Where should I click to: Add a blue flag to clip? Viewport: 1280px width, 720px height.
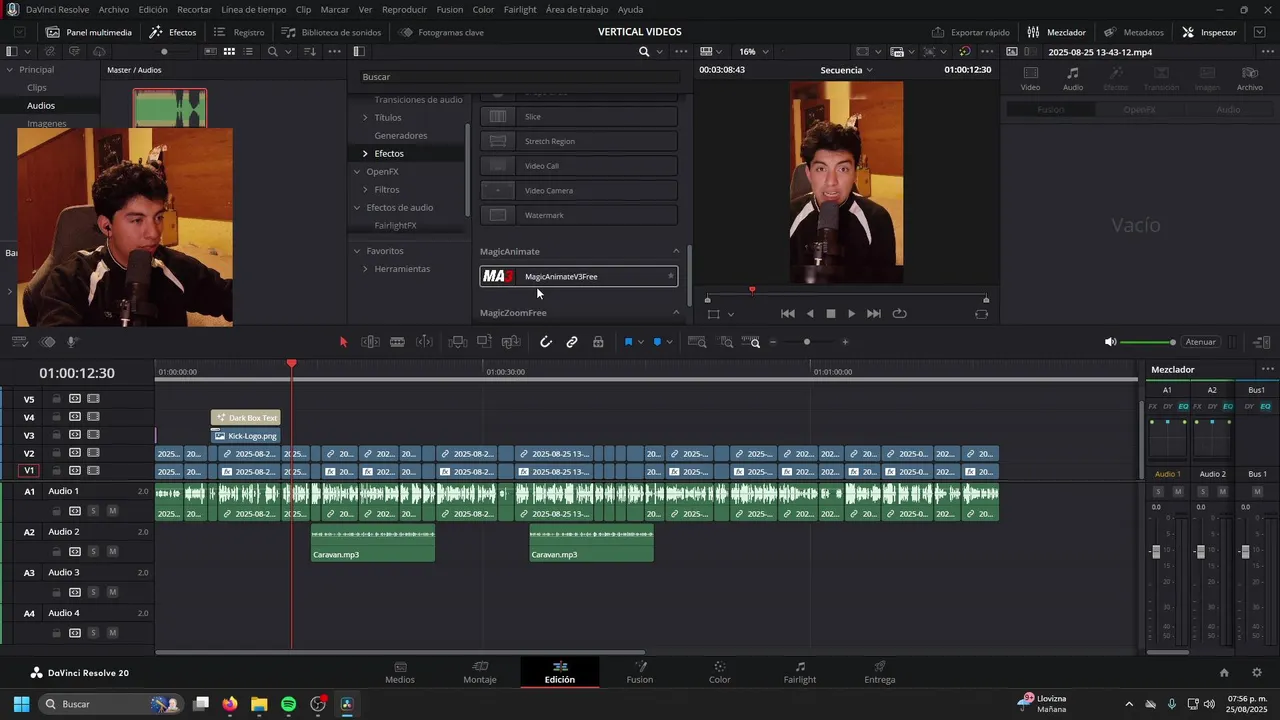(628, 342)
